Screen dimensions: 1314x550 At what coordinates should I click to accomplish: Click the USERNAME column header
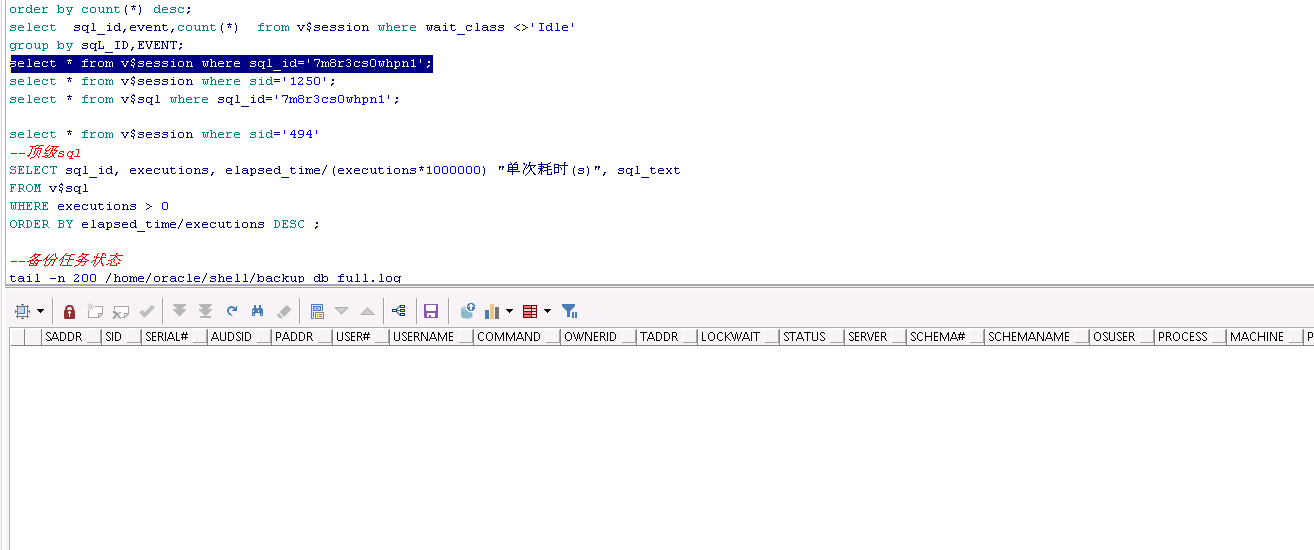point(423,337)
